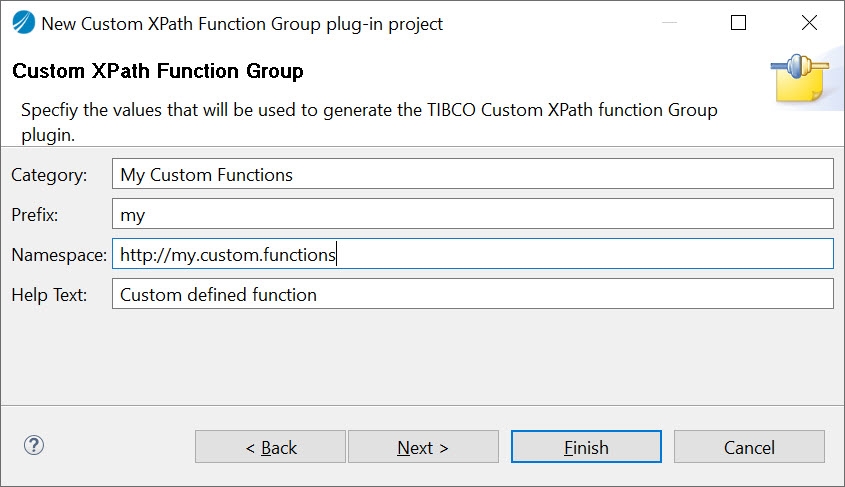Cancel the new plug-in project wizard
The height and width of the screenshot is (487, 845).
pos(749,447)
